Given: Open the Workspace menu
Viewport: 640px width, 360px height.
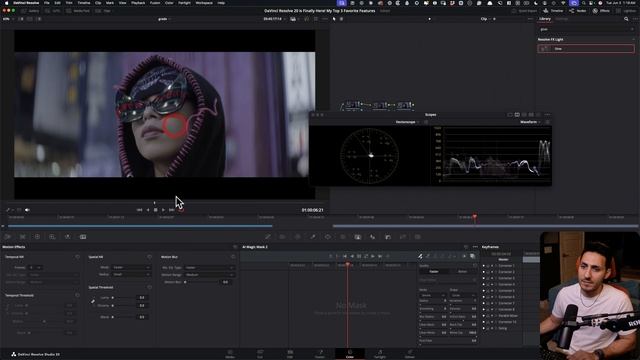Looking at the screenshot, I should click(x=204, y=3).
